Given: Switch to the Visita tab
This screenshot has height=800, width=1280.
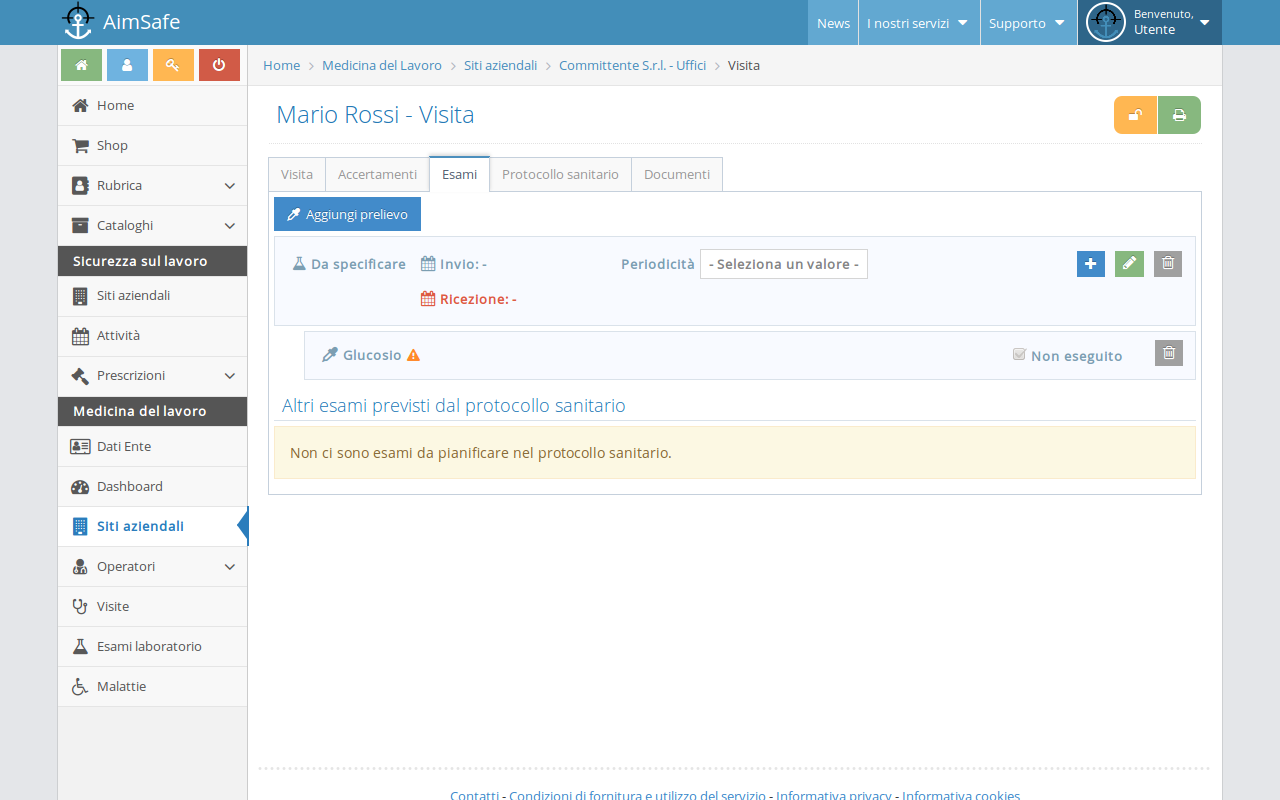Looking at the screenshot, I should [297, 174].
